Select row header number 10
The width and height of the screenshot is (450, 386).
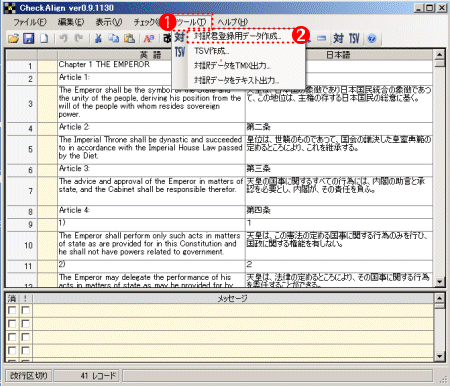point(22,245)
